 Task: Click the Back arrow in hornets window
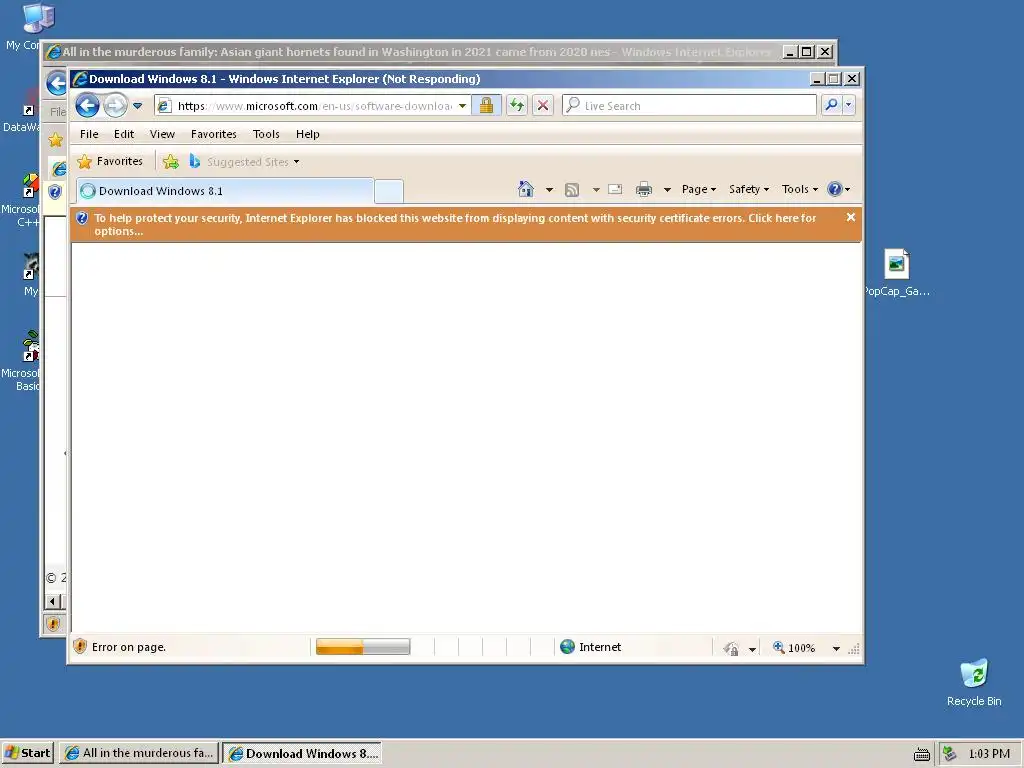[x=56, y=83]
